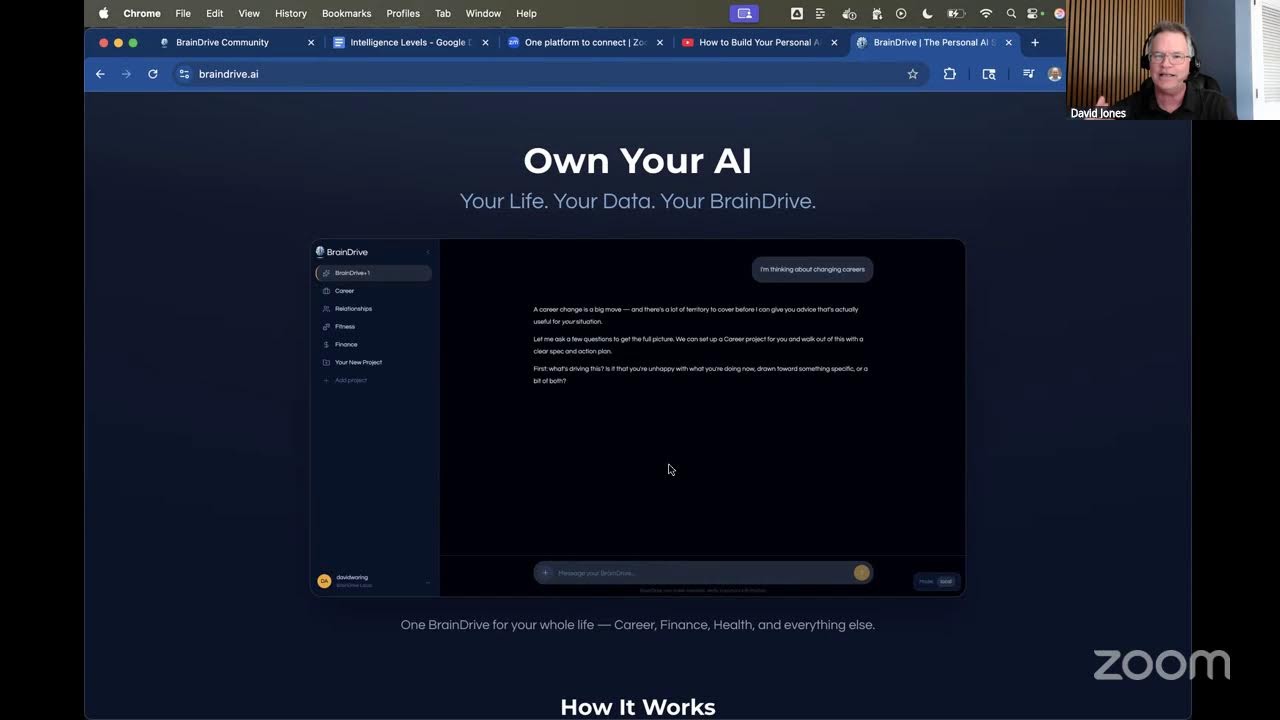
Task: Expand the davidwaring account menu chevron
Action: (428, 581)
